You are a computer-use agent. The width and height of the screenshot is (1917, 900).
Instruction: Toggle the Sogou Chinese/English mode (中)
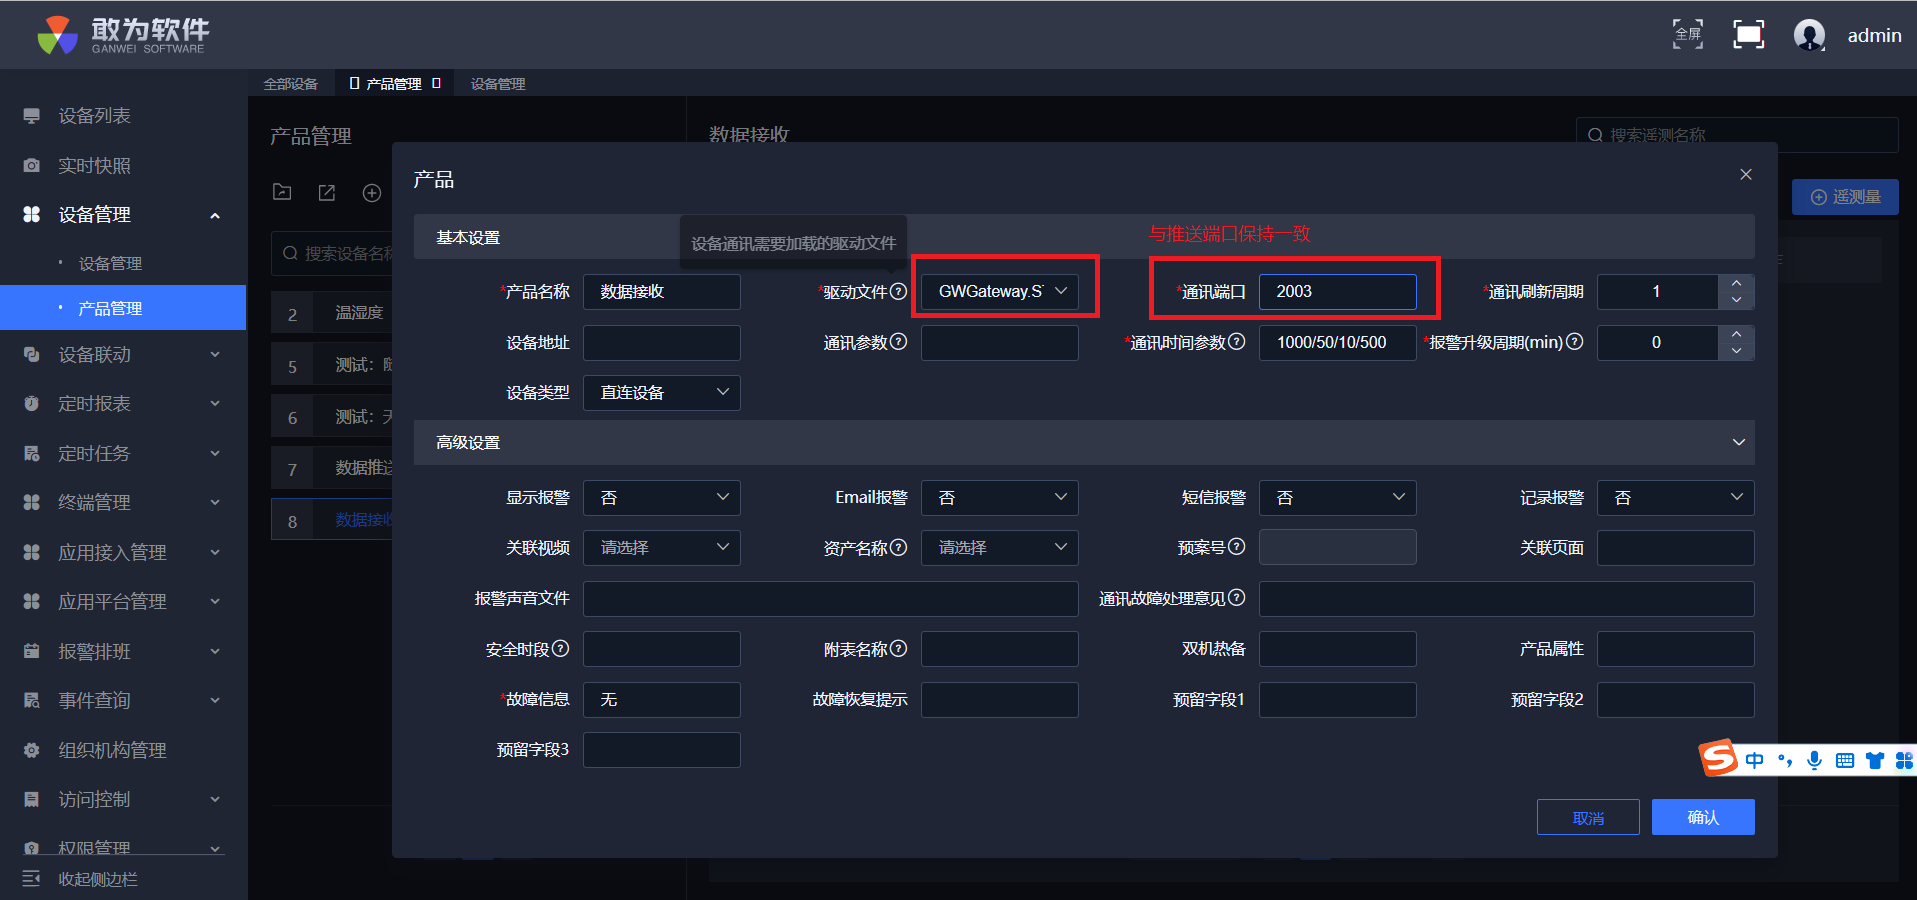(x=1754, y=761)
